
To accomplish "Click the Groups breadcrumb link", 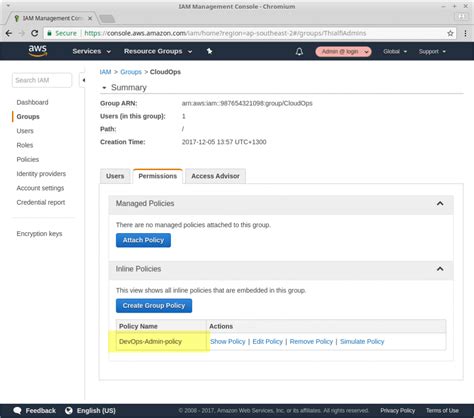I will point(131,72).
